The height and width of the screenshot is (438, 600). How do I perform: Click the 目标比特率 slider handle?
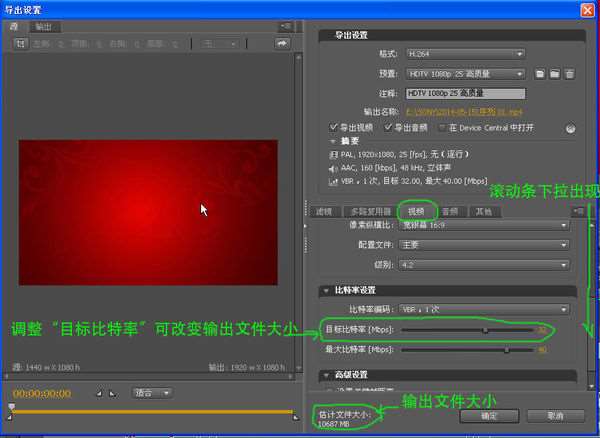pyautogui.click(x=485, y=330)
